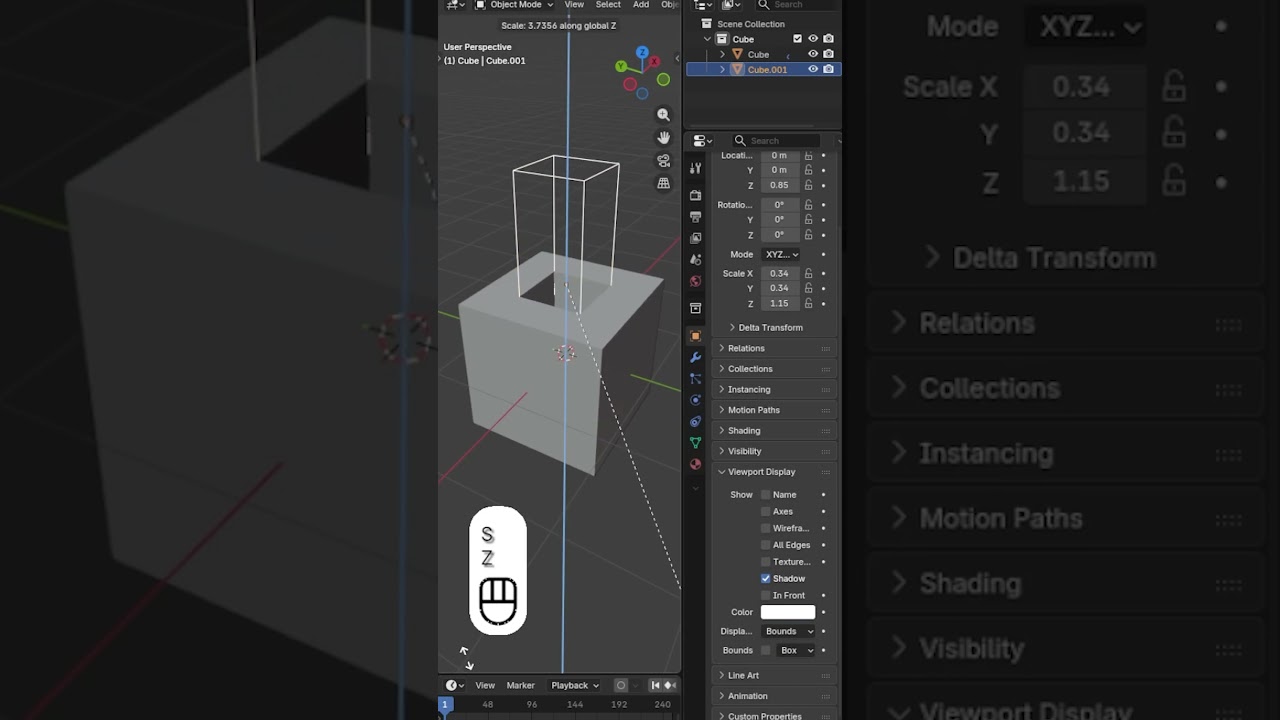1280x720 pixels.
Task: Open the viewport View menu
Action: (x=574, y=5)
